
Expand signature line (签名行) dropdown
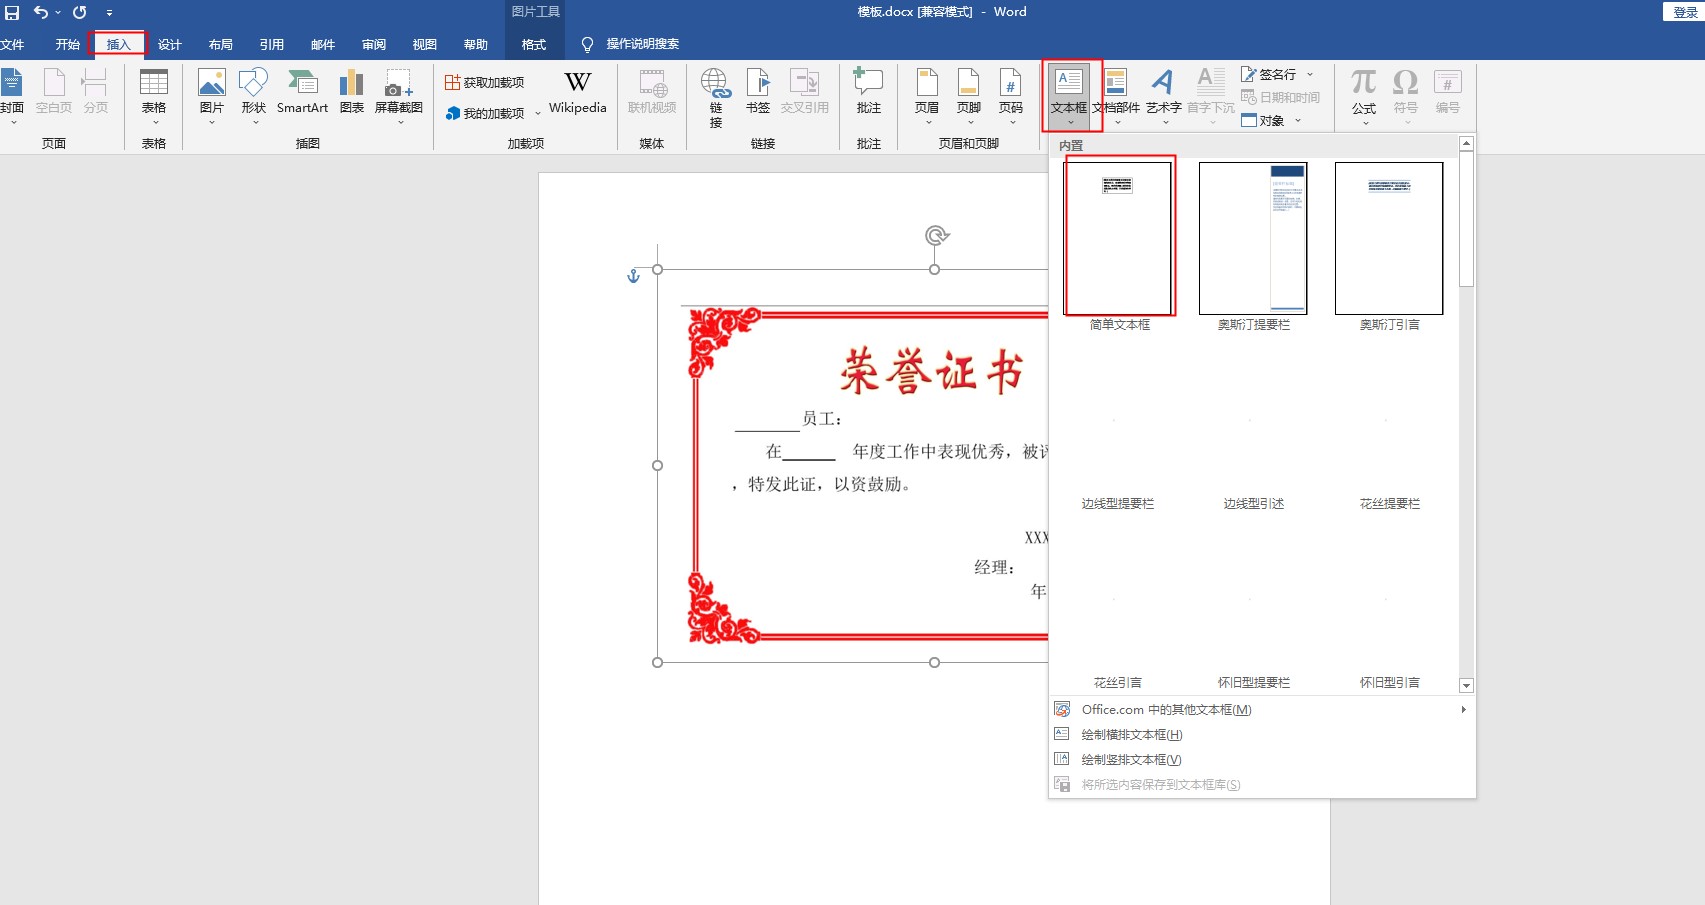pyautogui.click(x=1310, y=74)
